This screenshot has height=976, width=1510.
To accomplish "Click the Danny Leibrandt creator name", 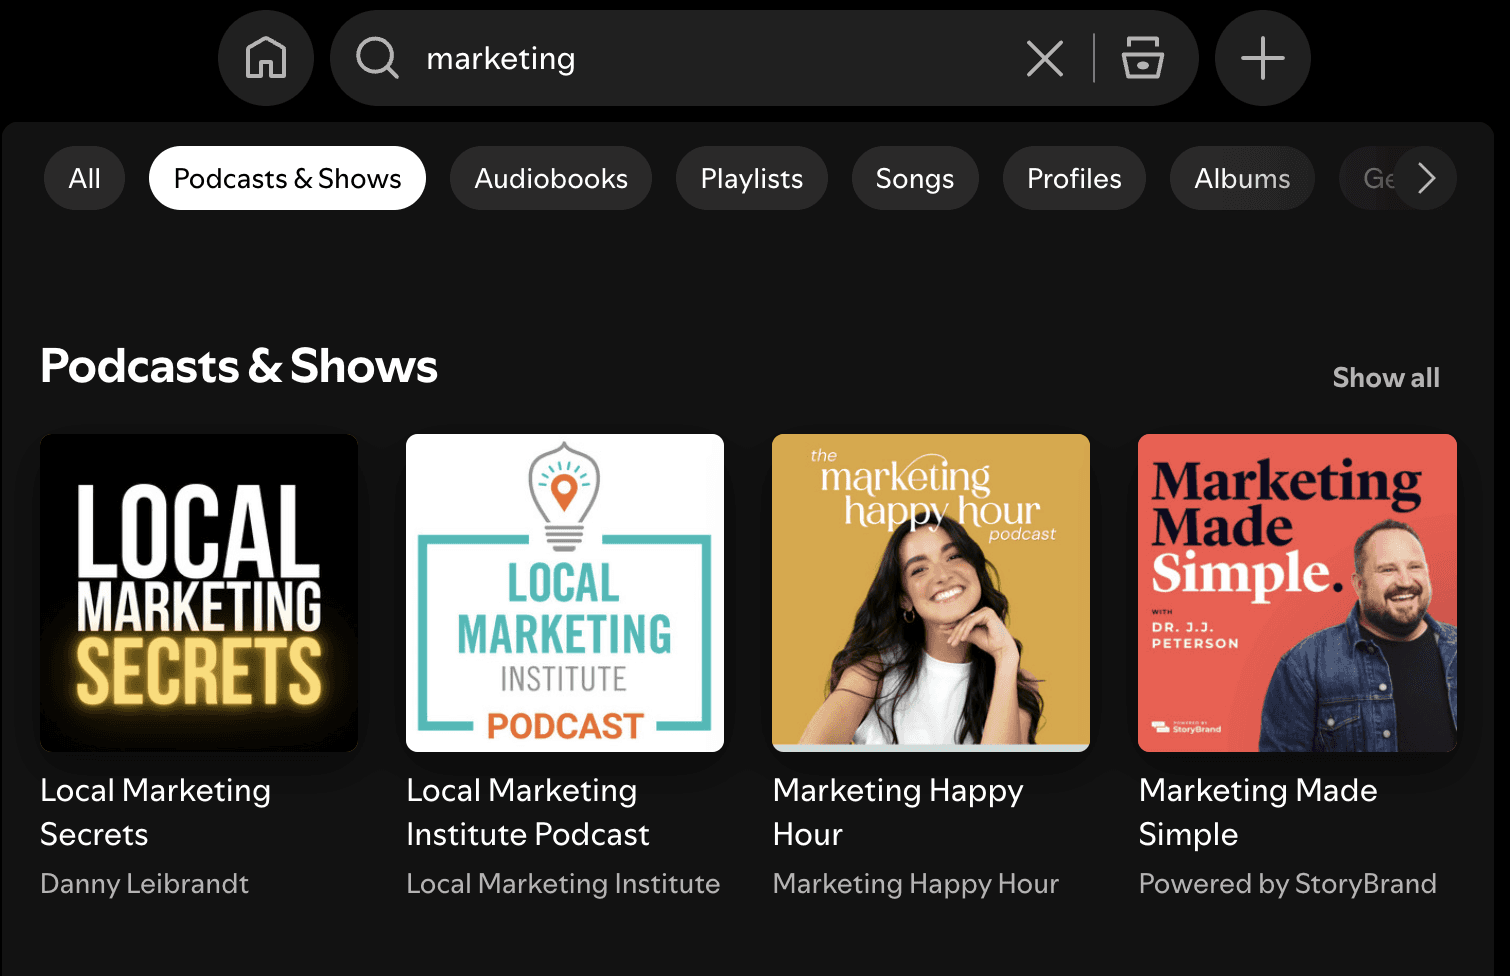I will click(144, 883).
